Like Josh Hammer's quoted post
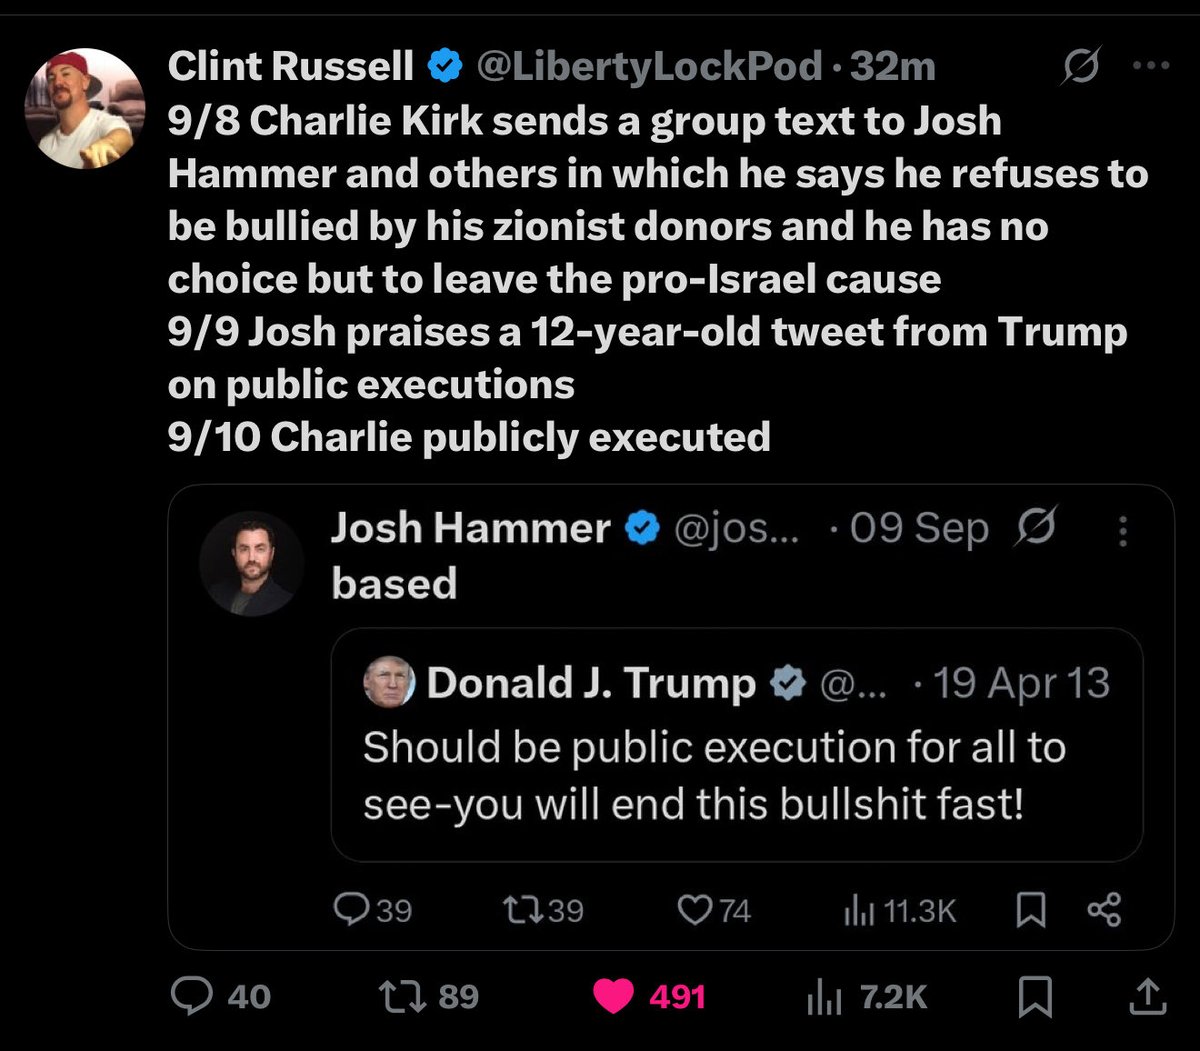This screenshot has height=1051, width=1200. [x=694, y=909]
